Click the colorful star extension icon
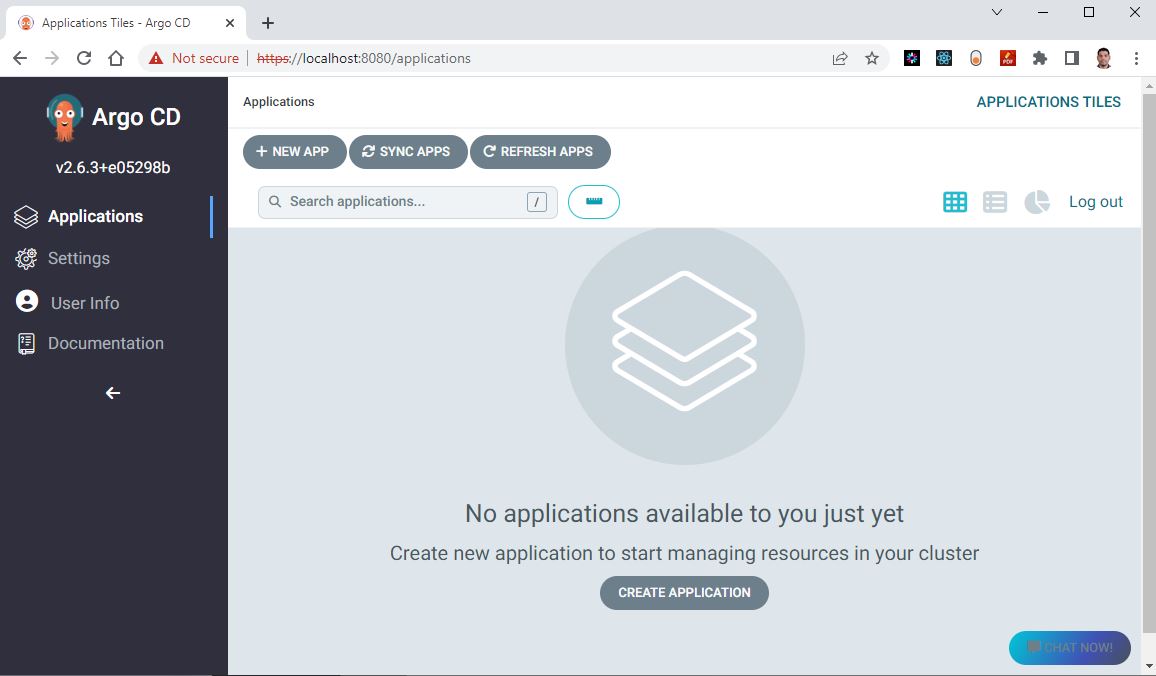 point(912,58)
